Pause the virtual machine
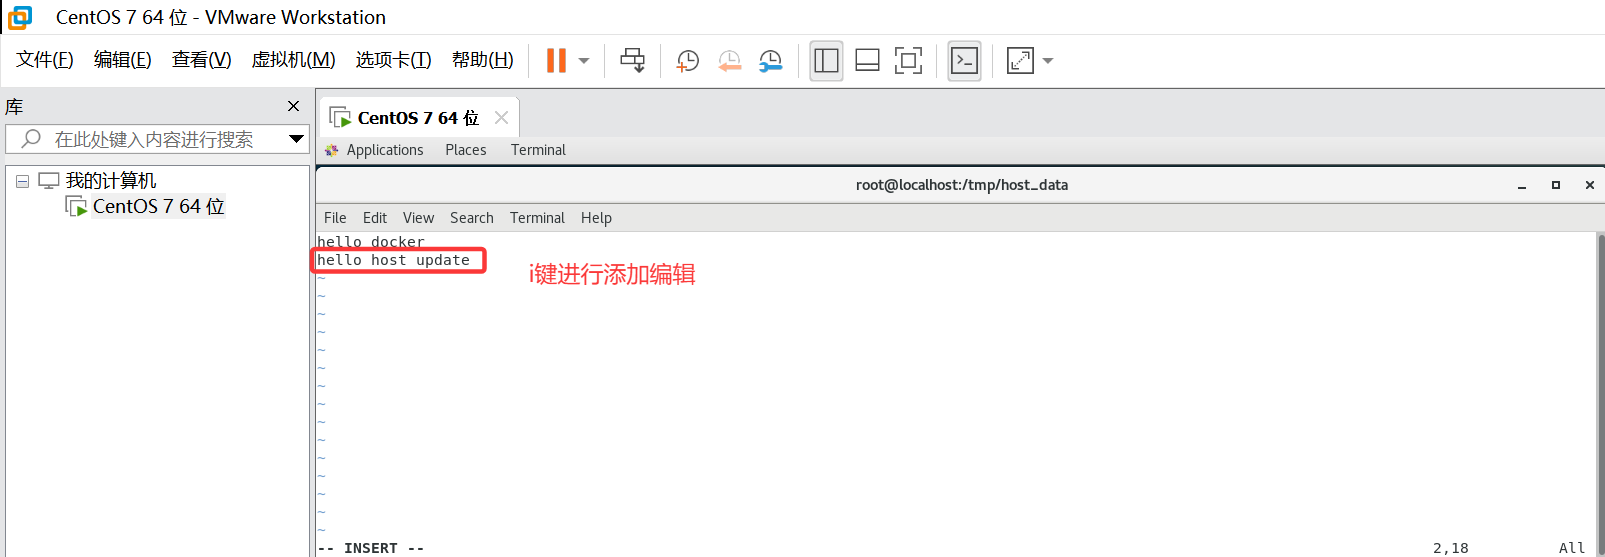Viewport: 1605px width, 557px height. click(x=556, y=60)
